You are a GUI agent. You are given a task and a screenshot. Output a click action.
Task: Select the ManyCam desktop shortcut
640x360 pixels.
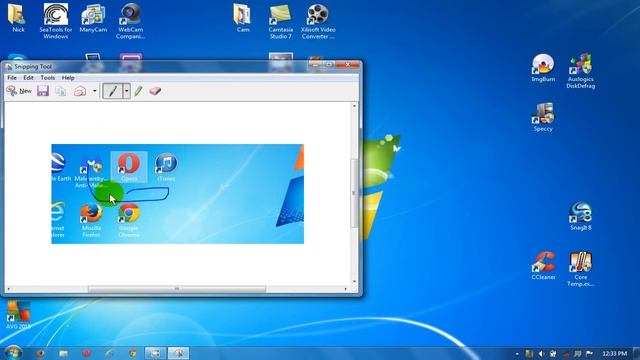[93, 18]
